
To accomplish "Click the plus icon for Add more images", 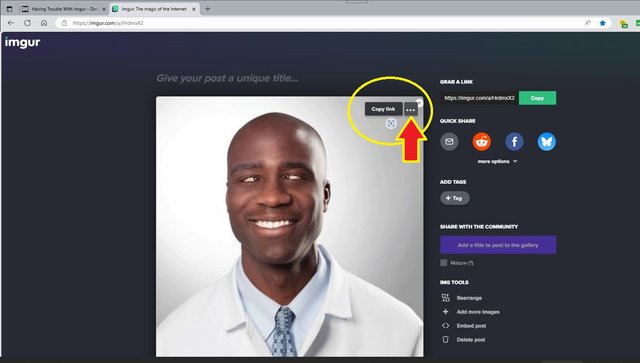I will (445, 312).
